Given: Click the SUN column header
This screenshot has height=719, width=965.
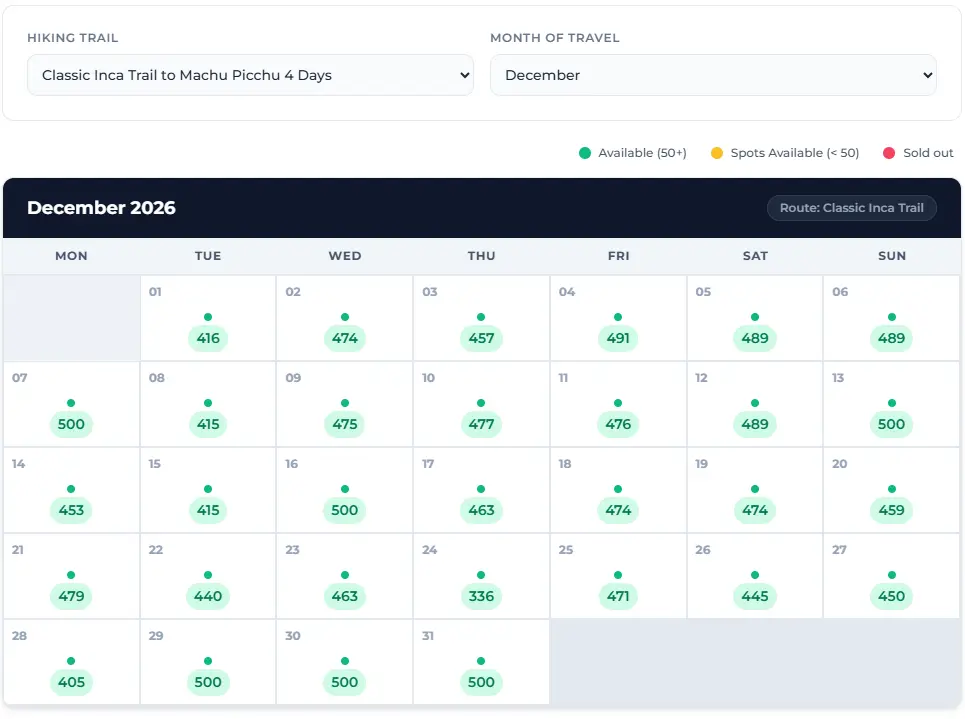Looking at the screenshot, I should pyautogui.click(x=892, y=256).
